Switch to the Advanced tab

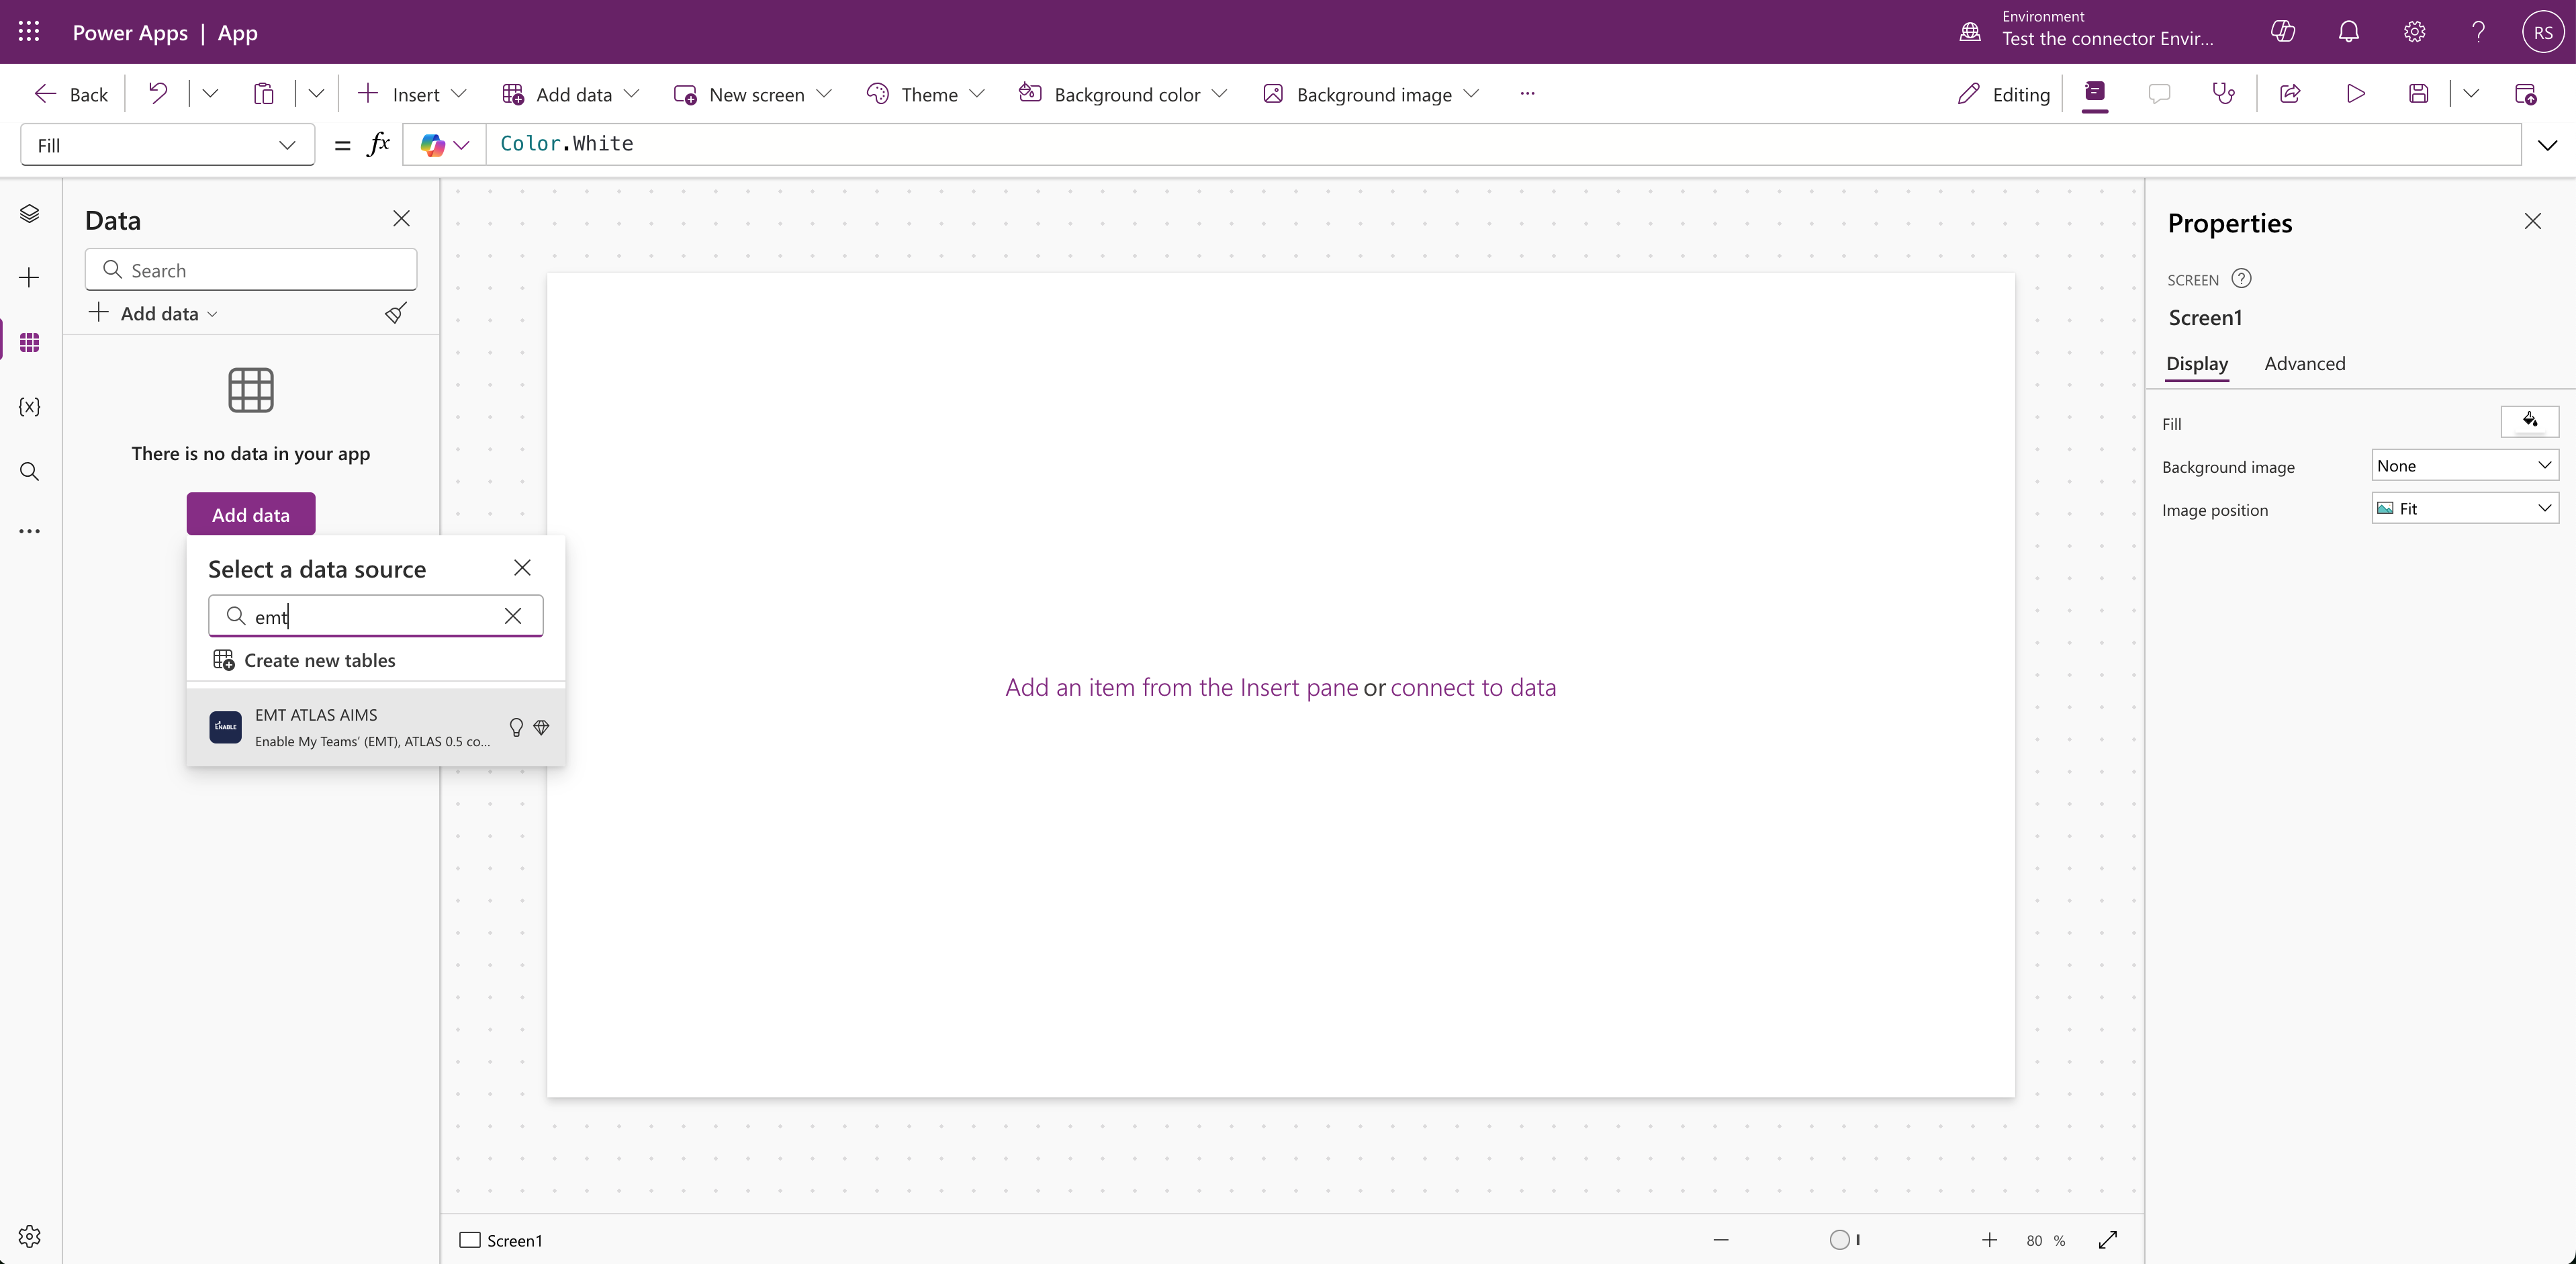click(2304, 364)
